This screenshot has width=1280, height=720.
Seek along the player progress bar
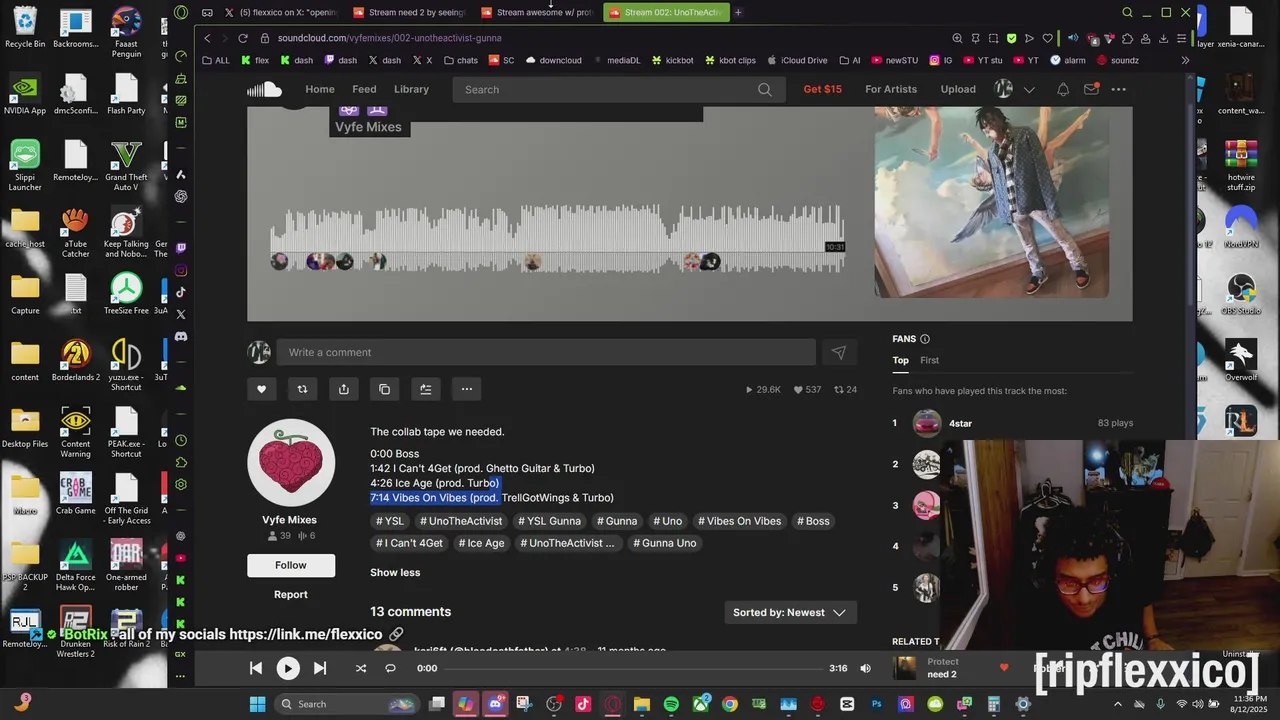click(632, 668)
